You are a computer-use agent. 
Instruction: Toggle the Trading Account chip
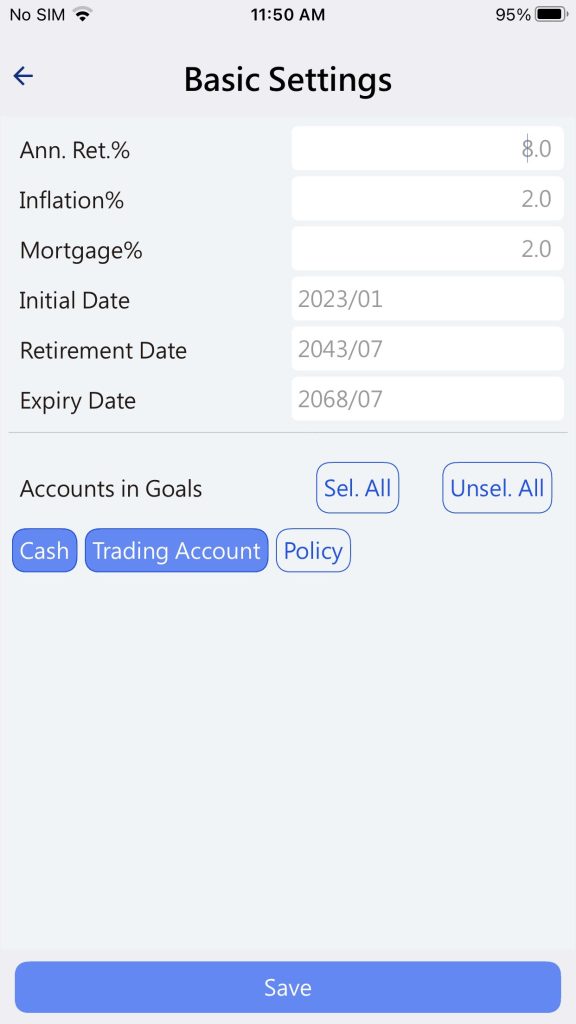pyautogui.click(x=176, y=551)
